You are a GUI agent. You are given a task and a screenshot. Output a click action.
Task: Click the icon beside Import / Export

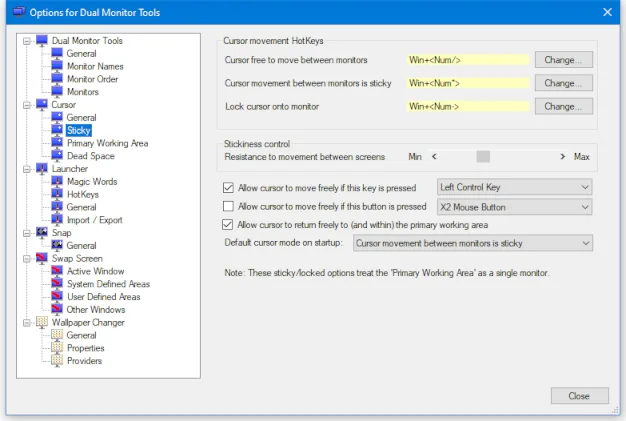coord(57,219)
